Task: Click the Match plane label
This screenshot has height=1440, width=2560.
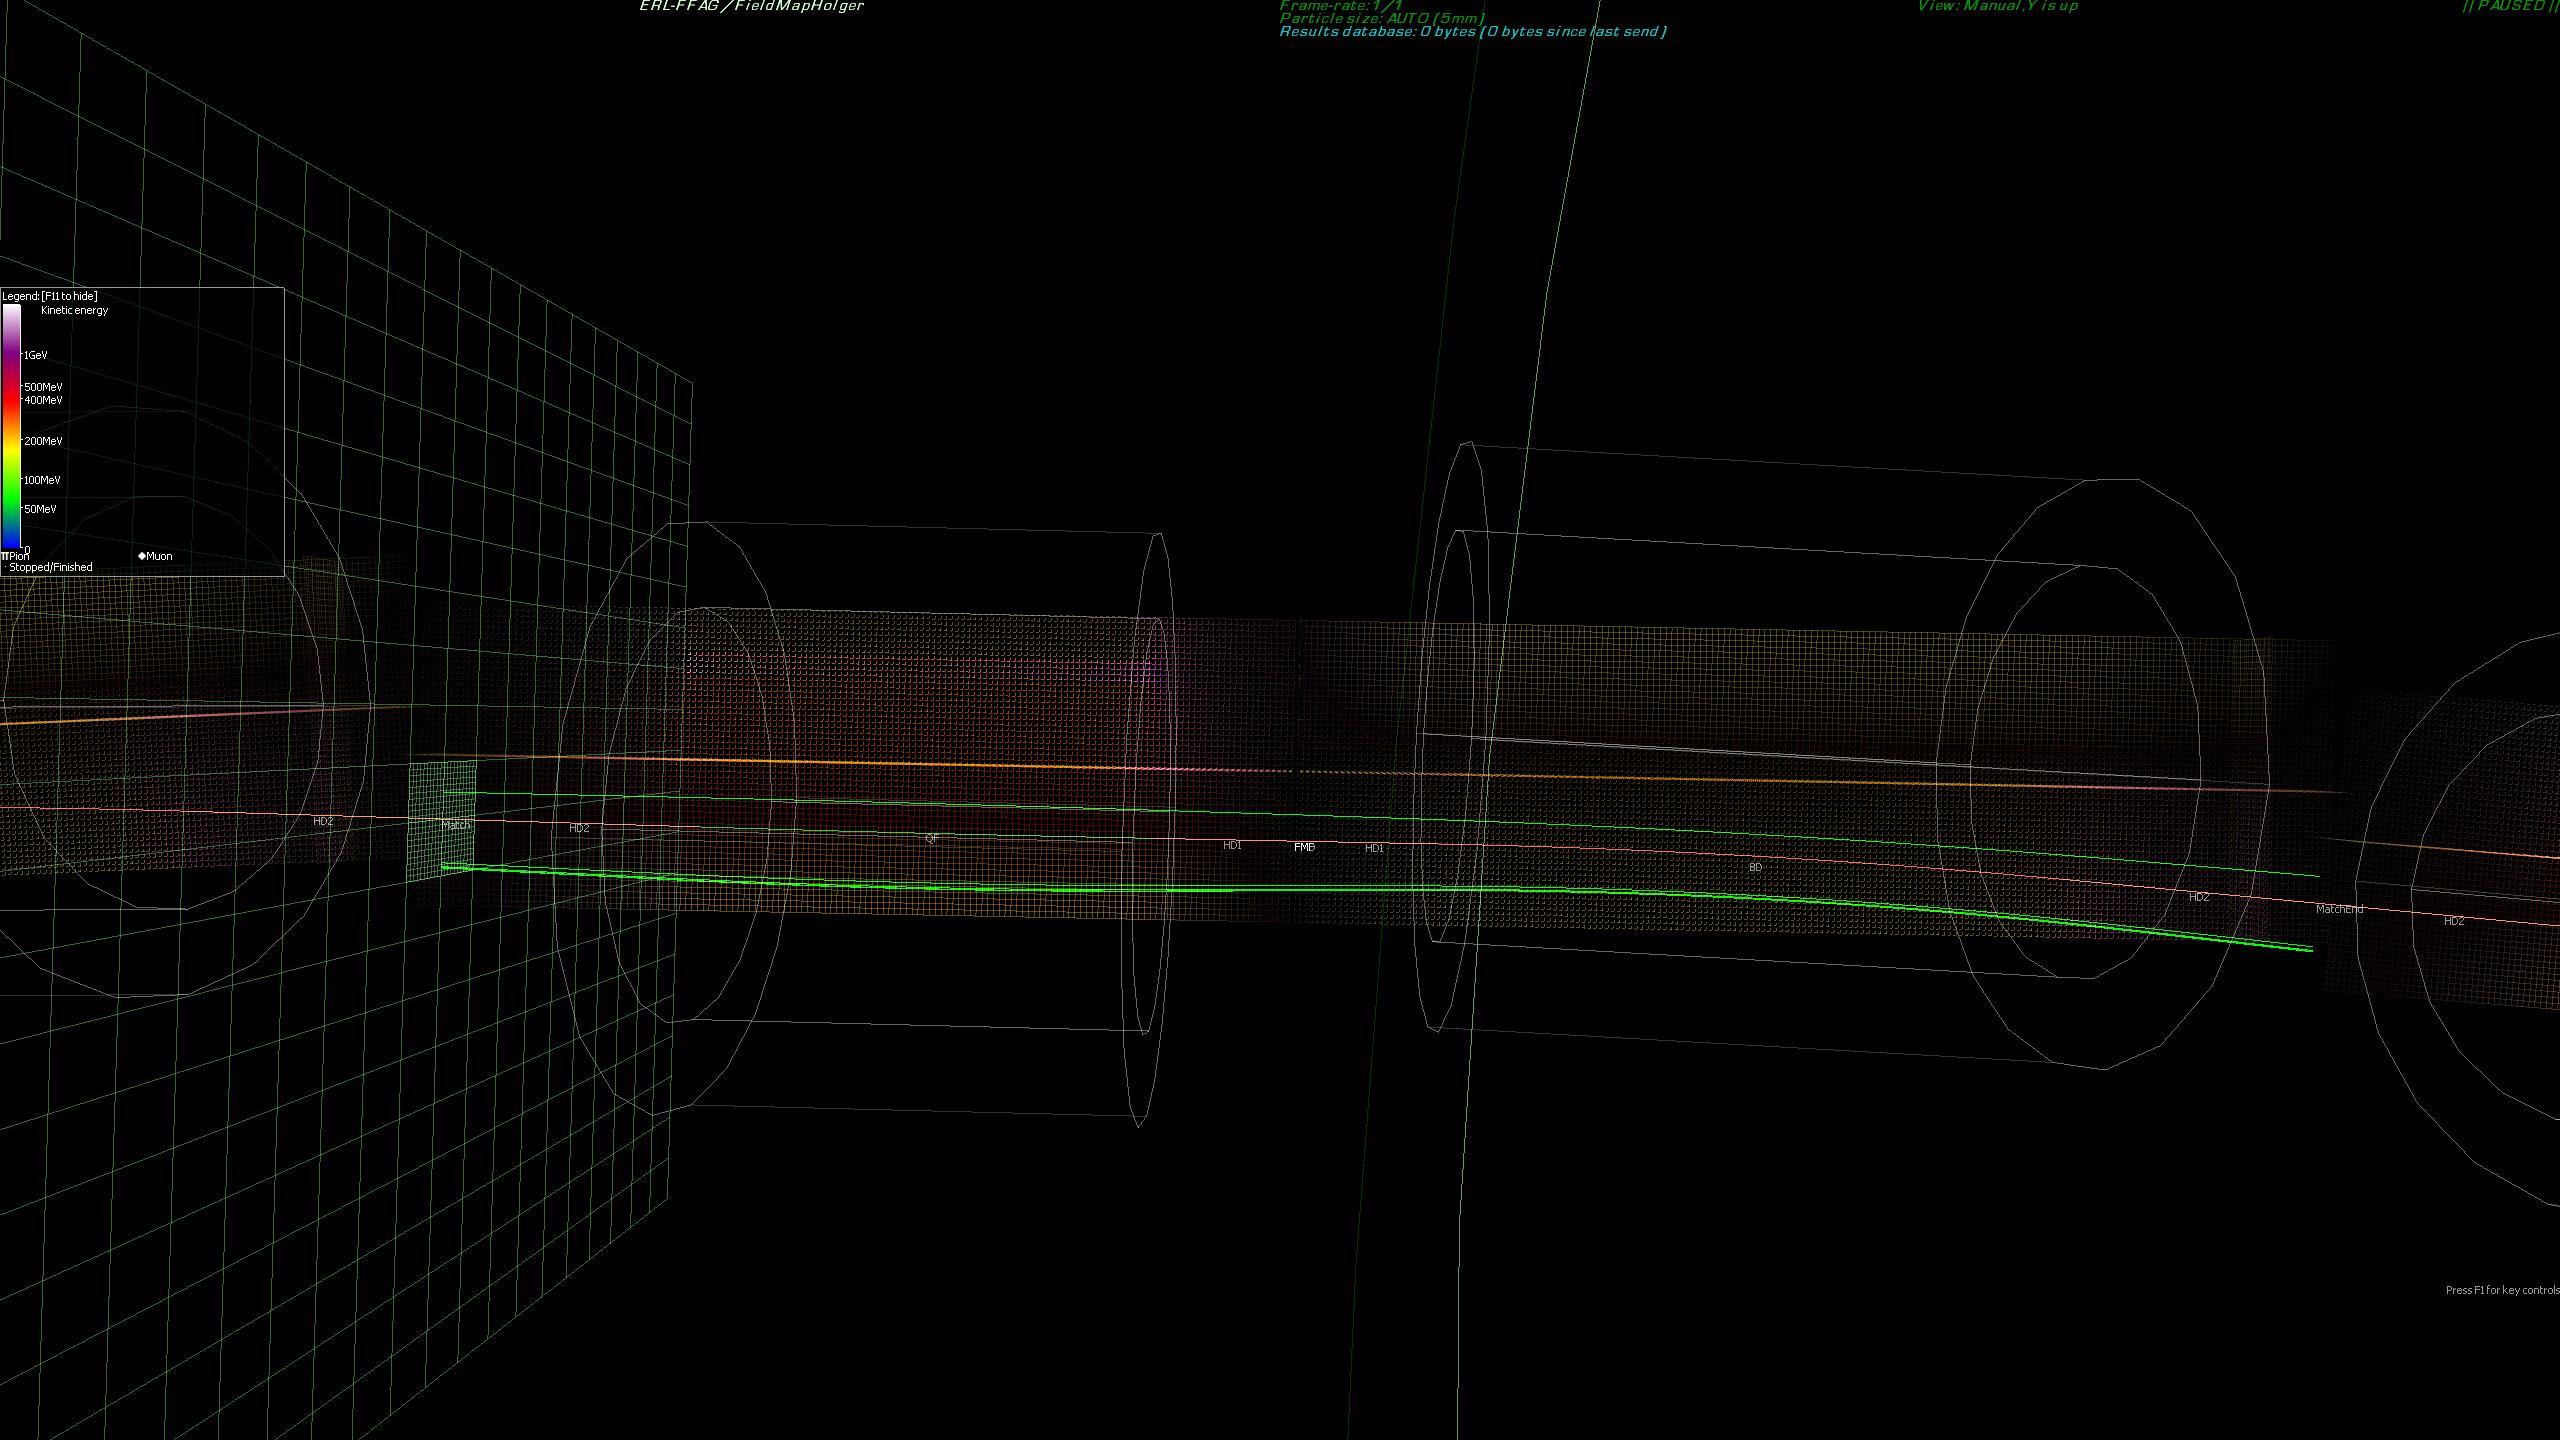Action: 455,825
